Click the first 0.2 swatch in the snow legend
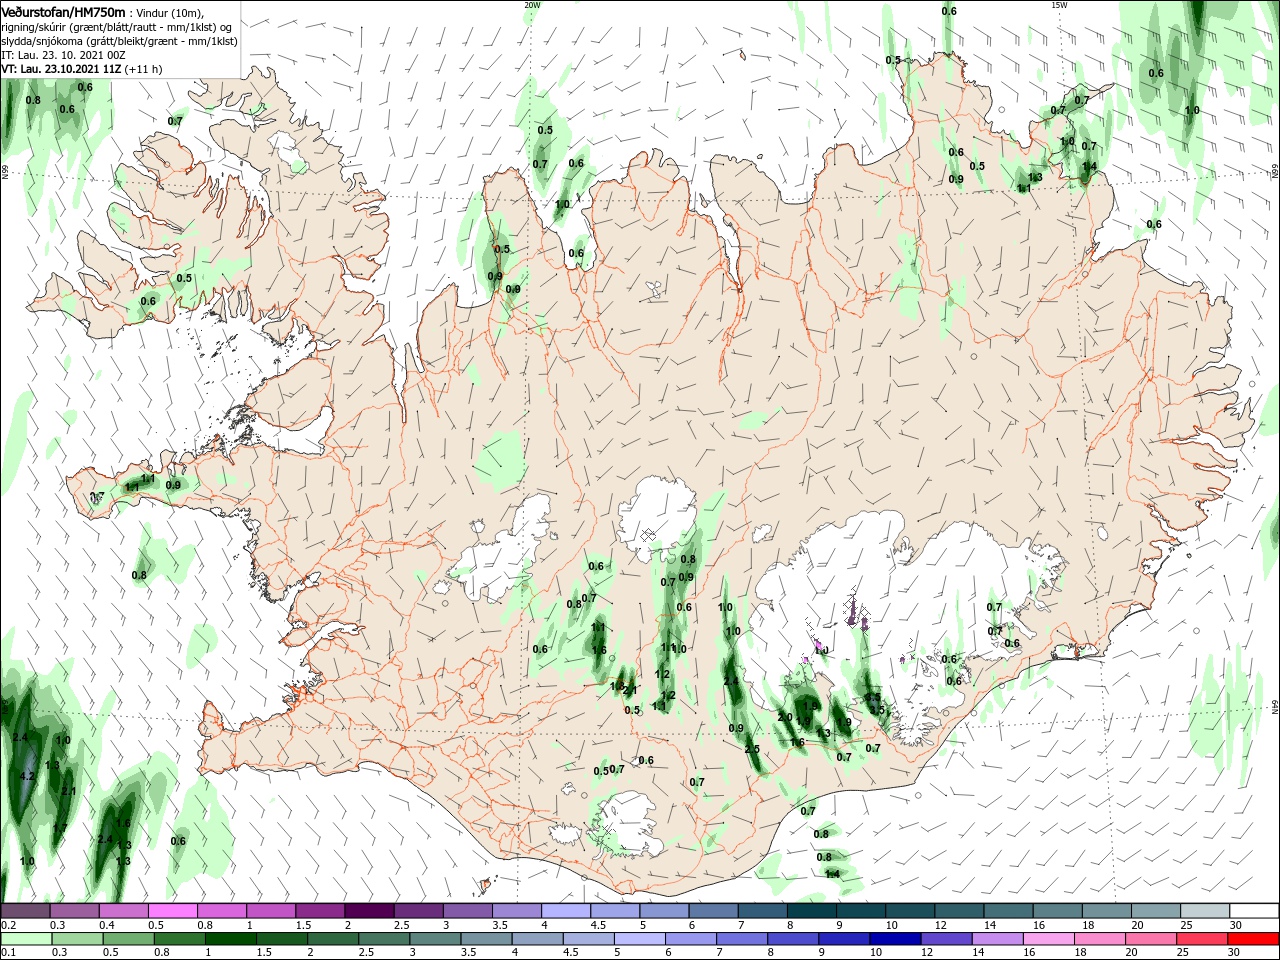The height and width of the screenshot is (960, 1280). click(x=25, y=911)
